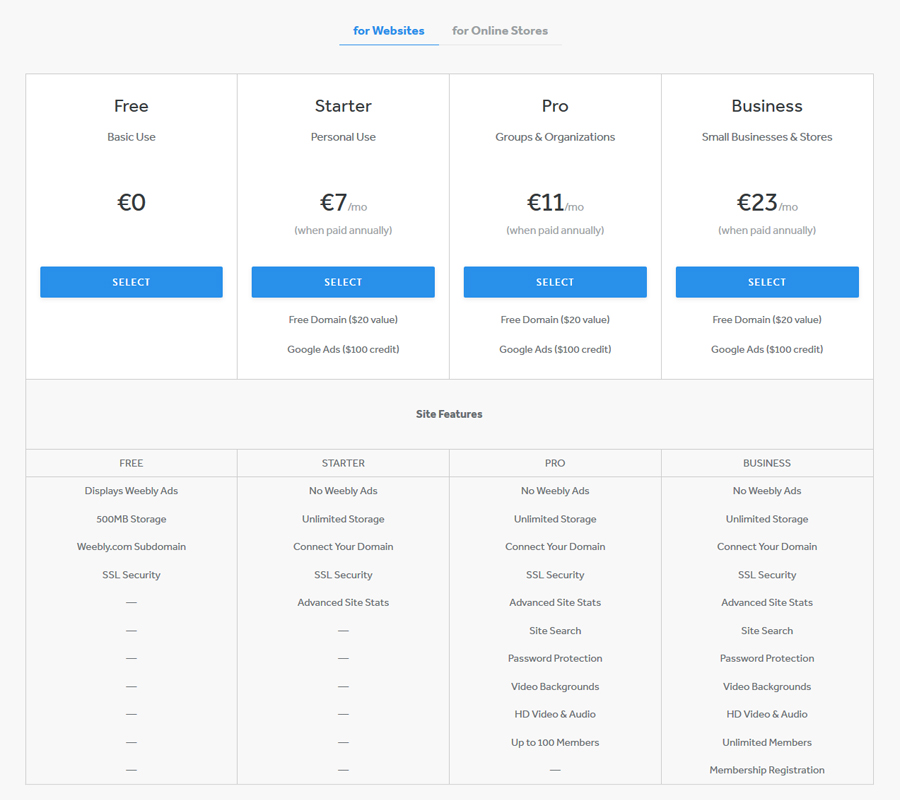Click Groups & Organizations subtitle
Viewport: 900px width, 800px height.
555,137
